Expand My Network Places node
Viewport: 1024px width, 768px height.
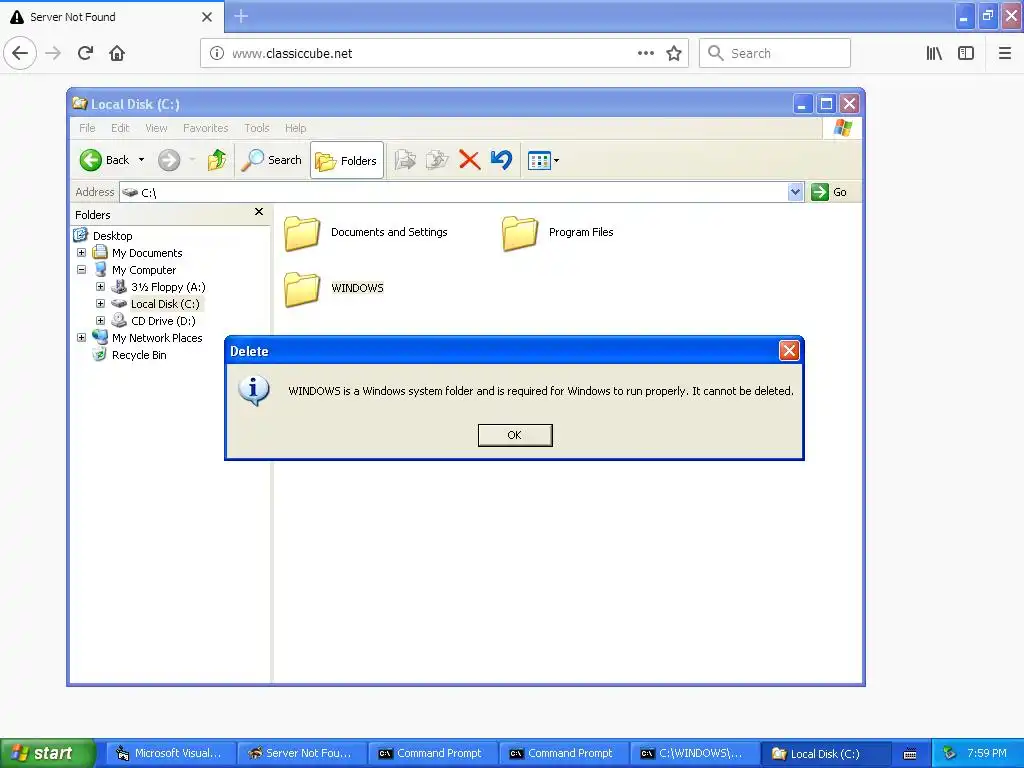pyautogui.click(x=82, y=338)
